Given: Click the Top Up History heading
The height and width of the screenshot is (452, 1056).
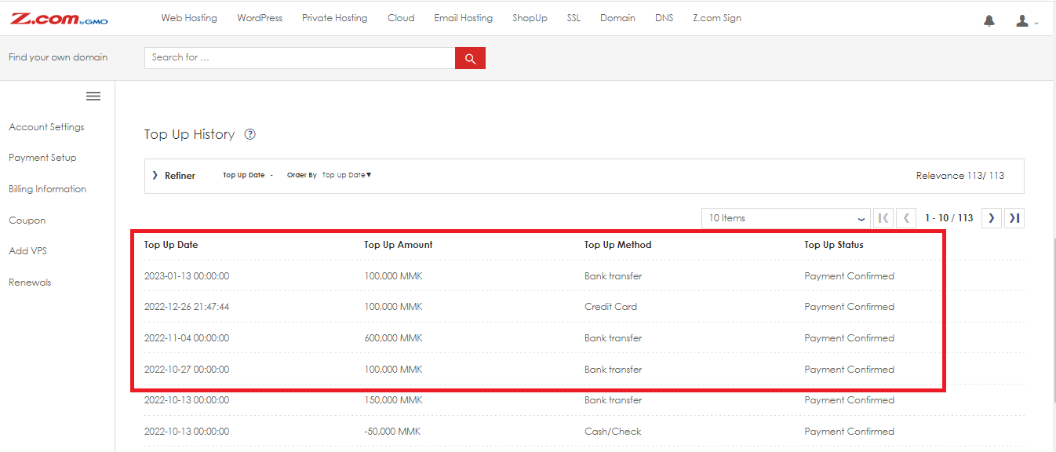Looking at the screenshot, I should coord(189,135).
